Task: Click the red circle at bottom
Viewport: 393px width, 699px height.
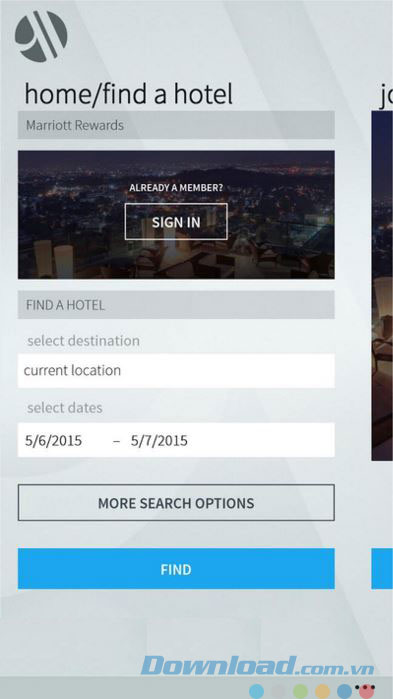Action: [x=366, y=692]
